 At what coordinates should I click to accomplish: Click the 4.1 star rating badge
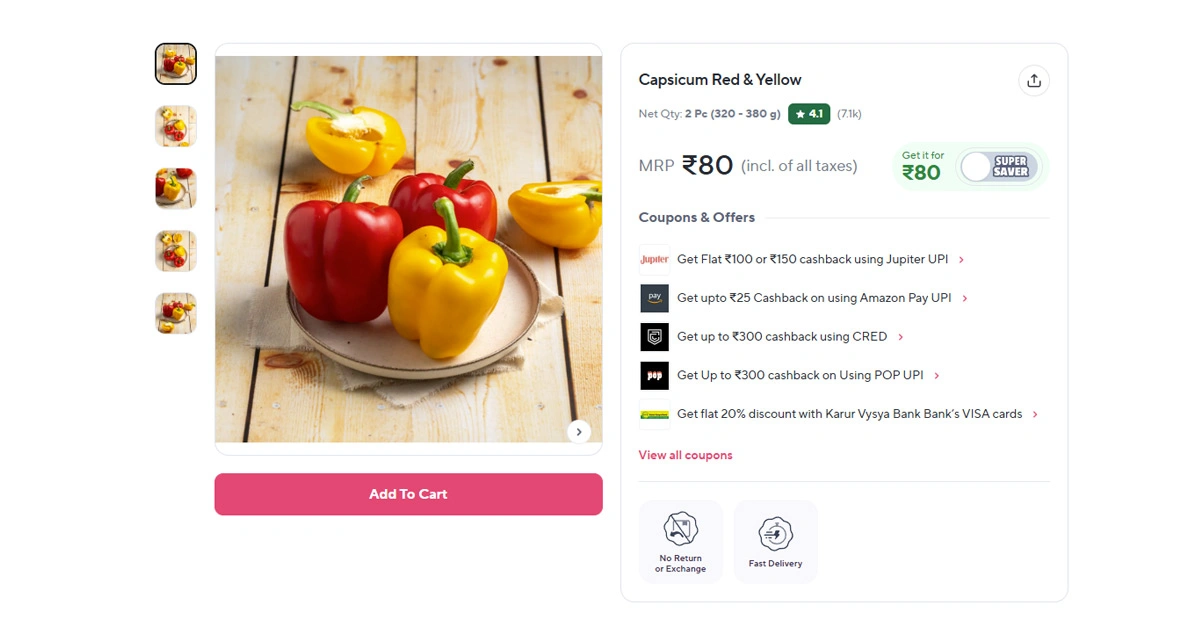pos(809,114)
